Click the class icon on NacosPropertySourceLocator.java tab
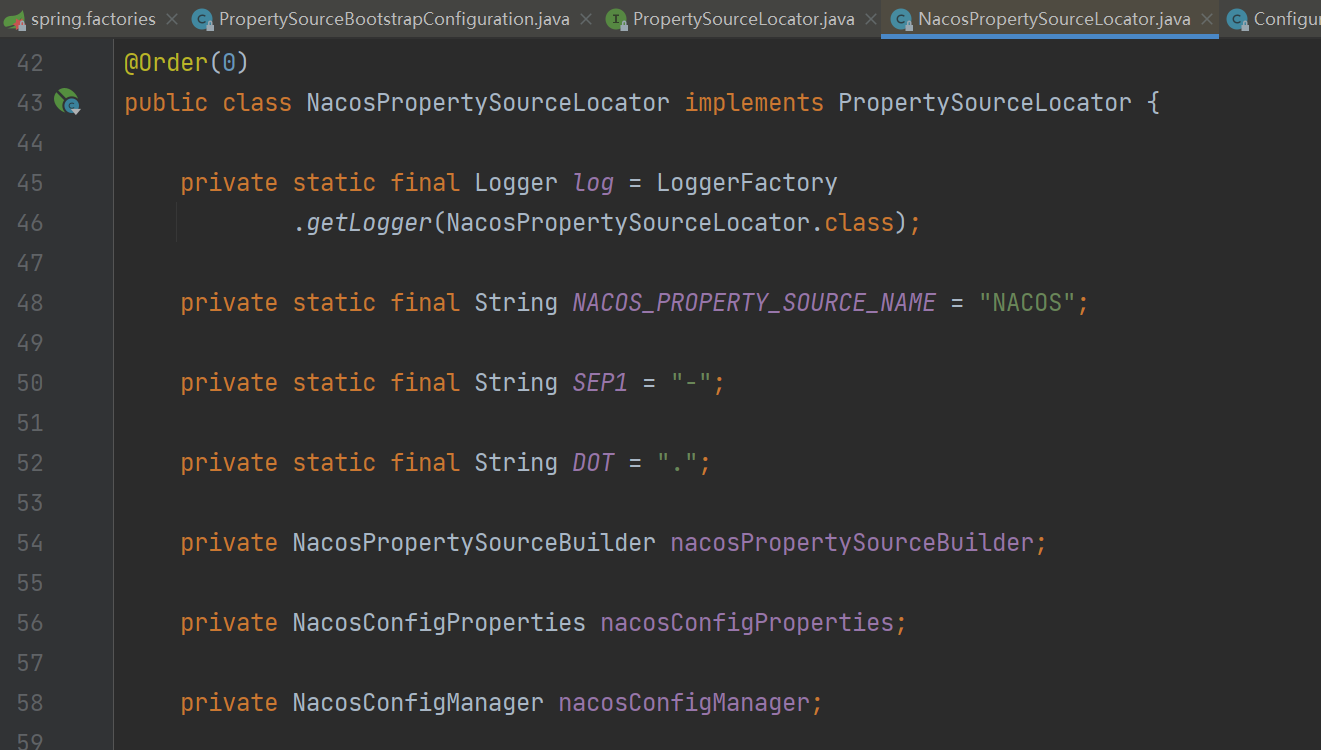The image size is (1321, 750). click(901, 19)
